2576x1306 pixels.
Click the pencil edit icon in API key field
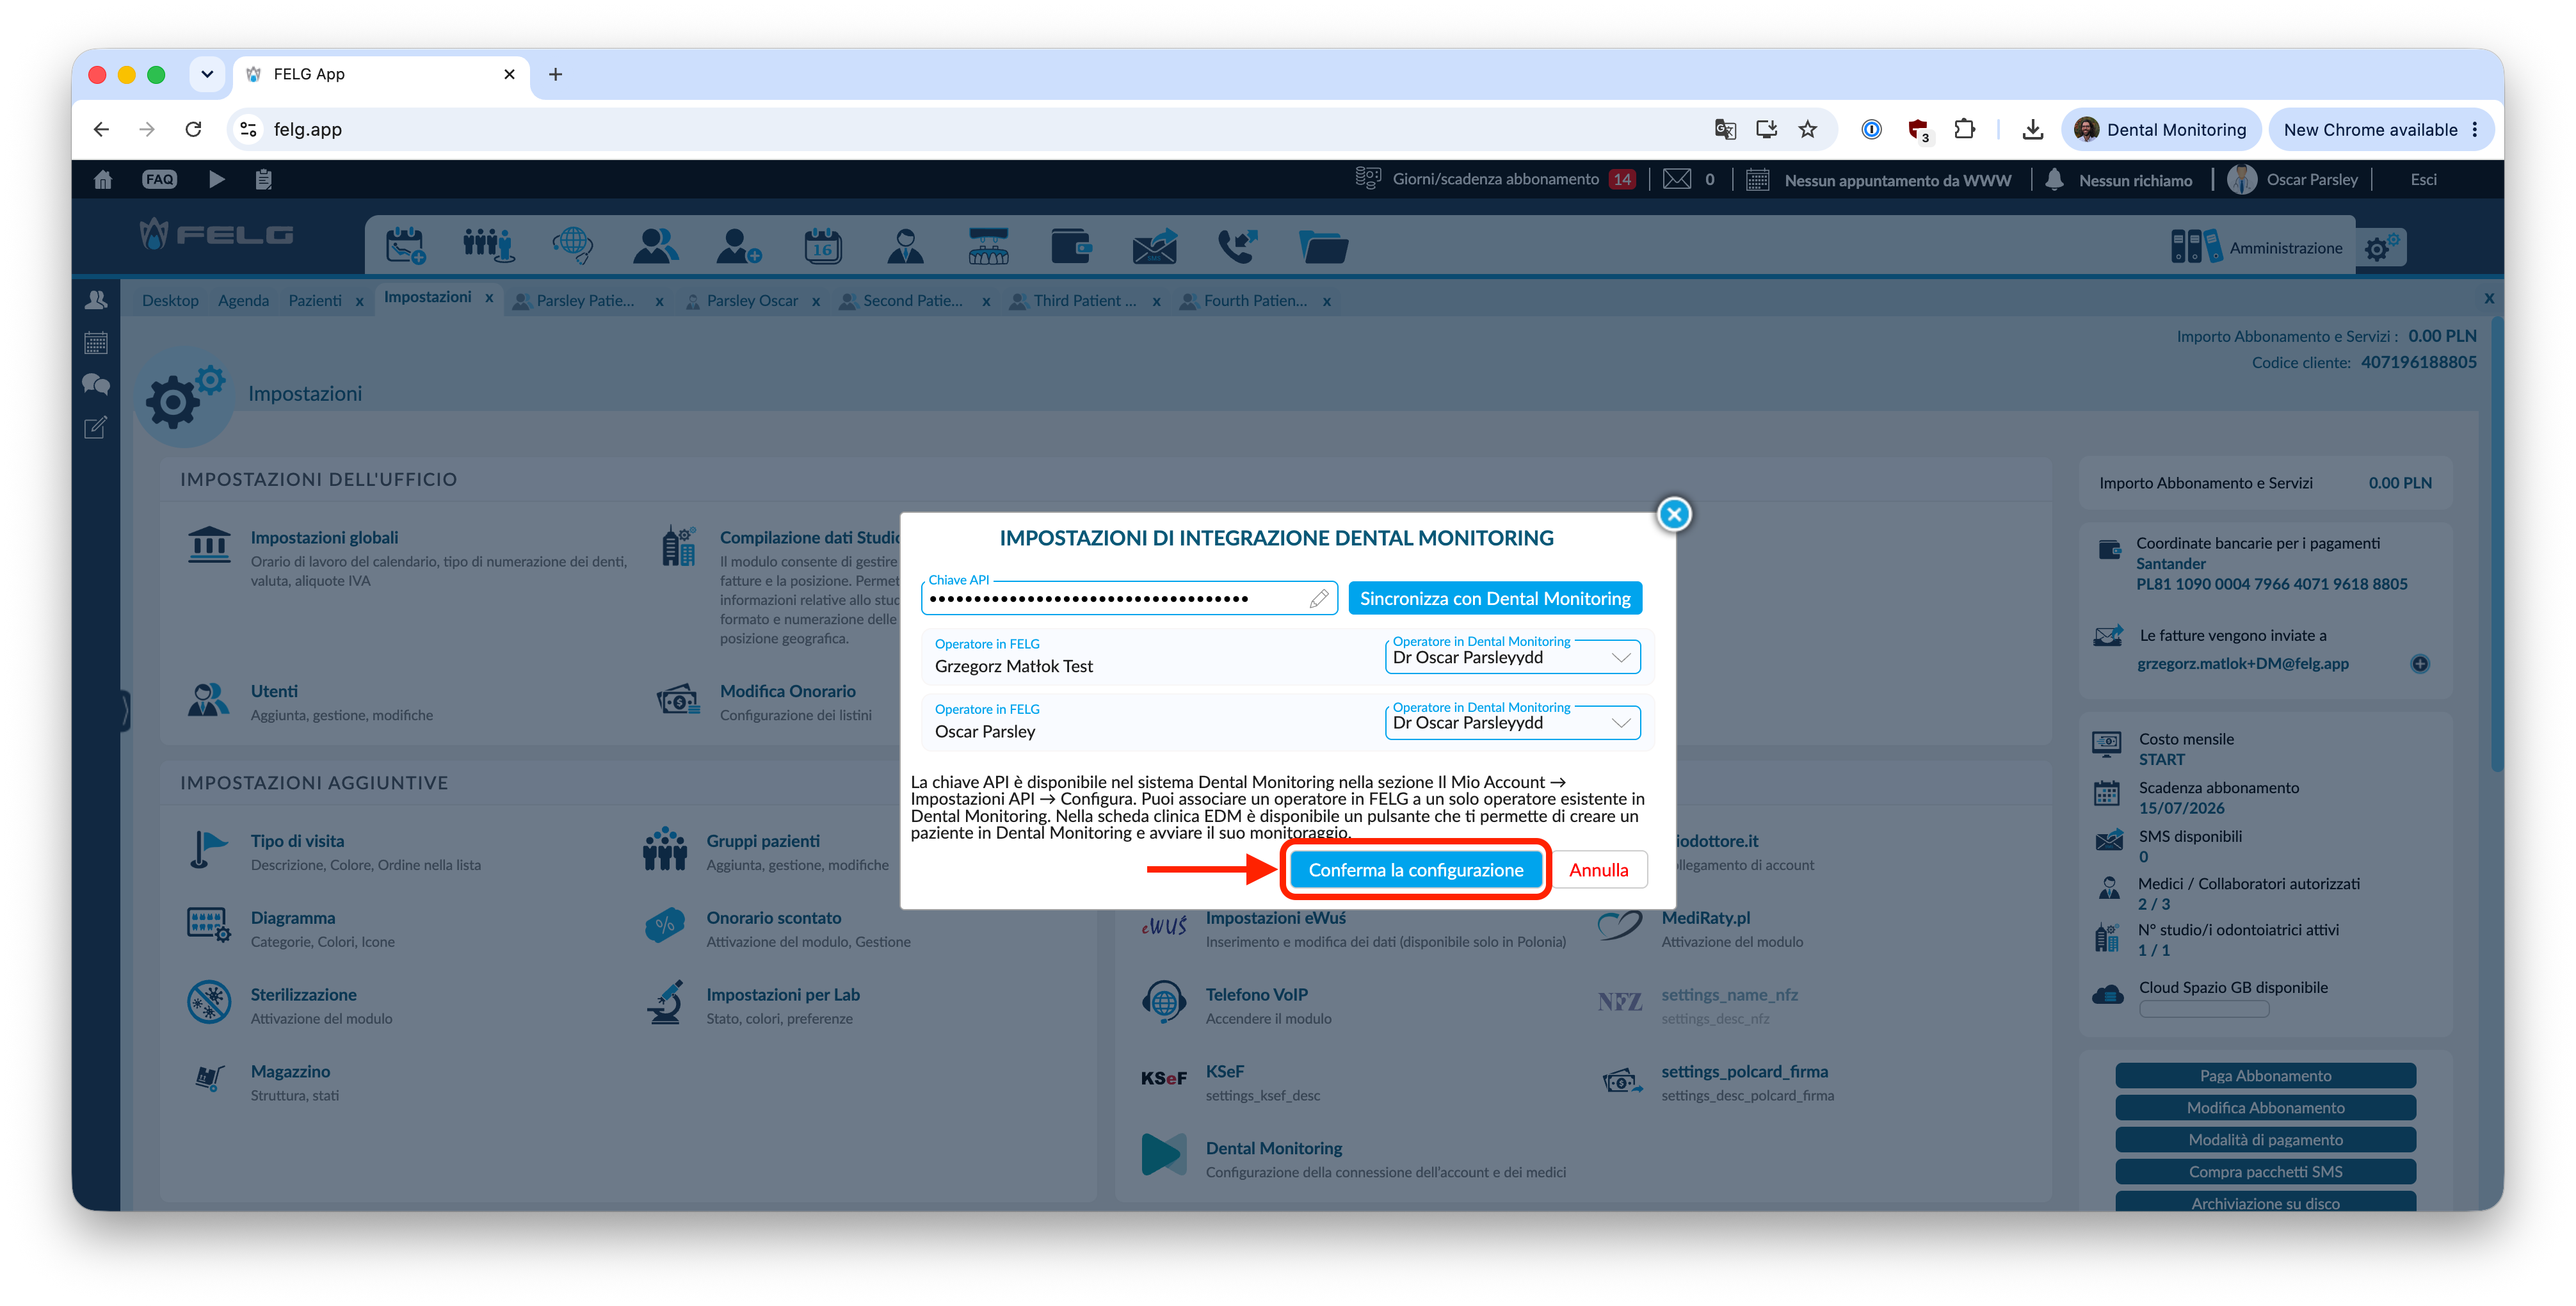point(1319,598)
